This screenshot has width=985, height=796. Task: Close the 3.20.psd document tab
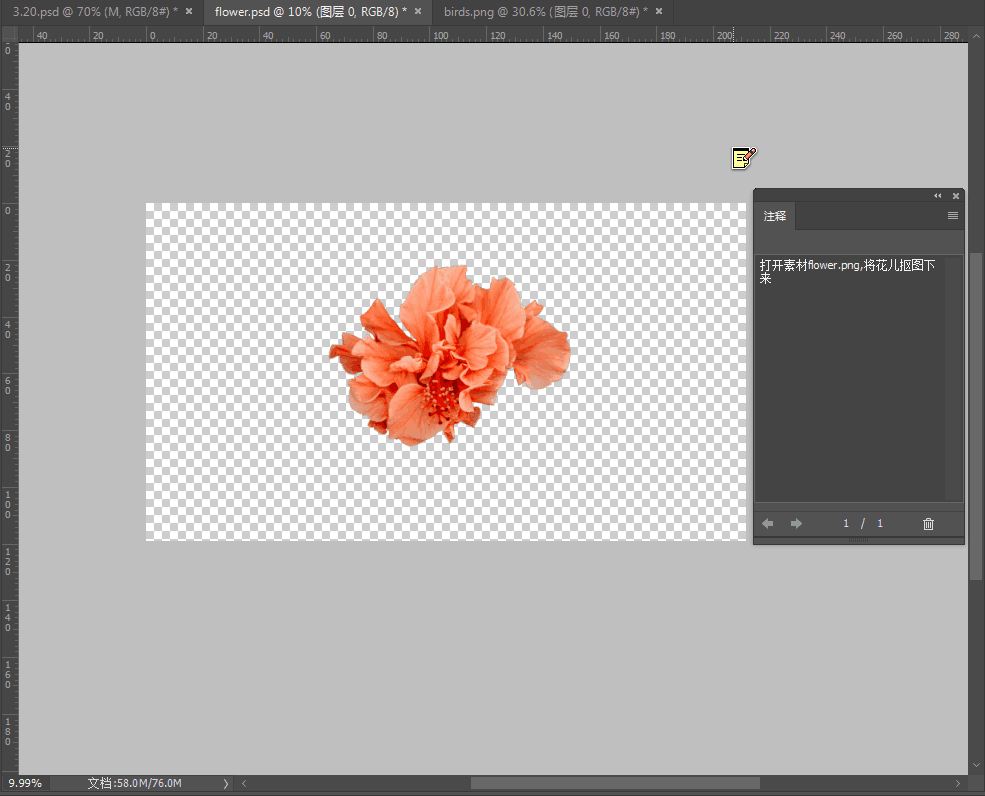[189, 11]
